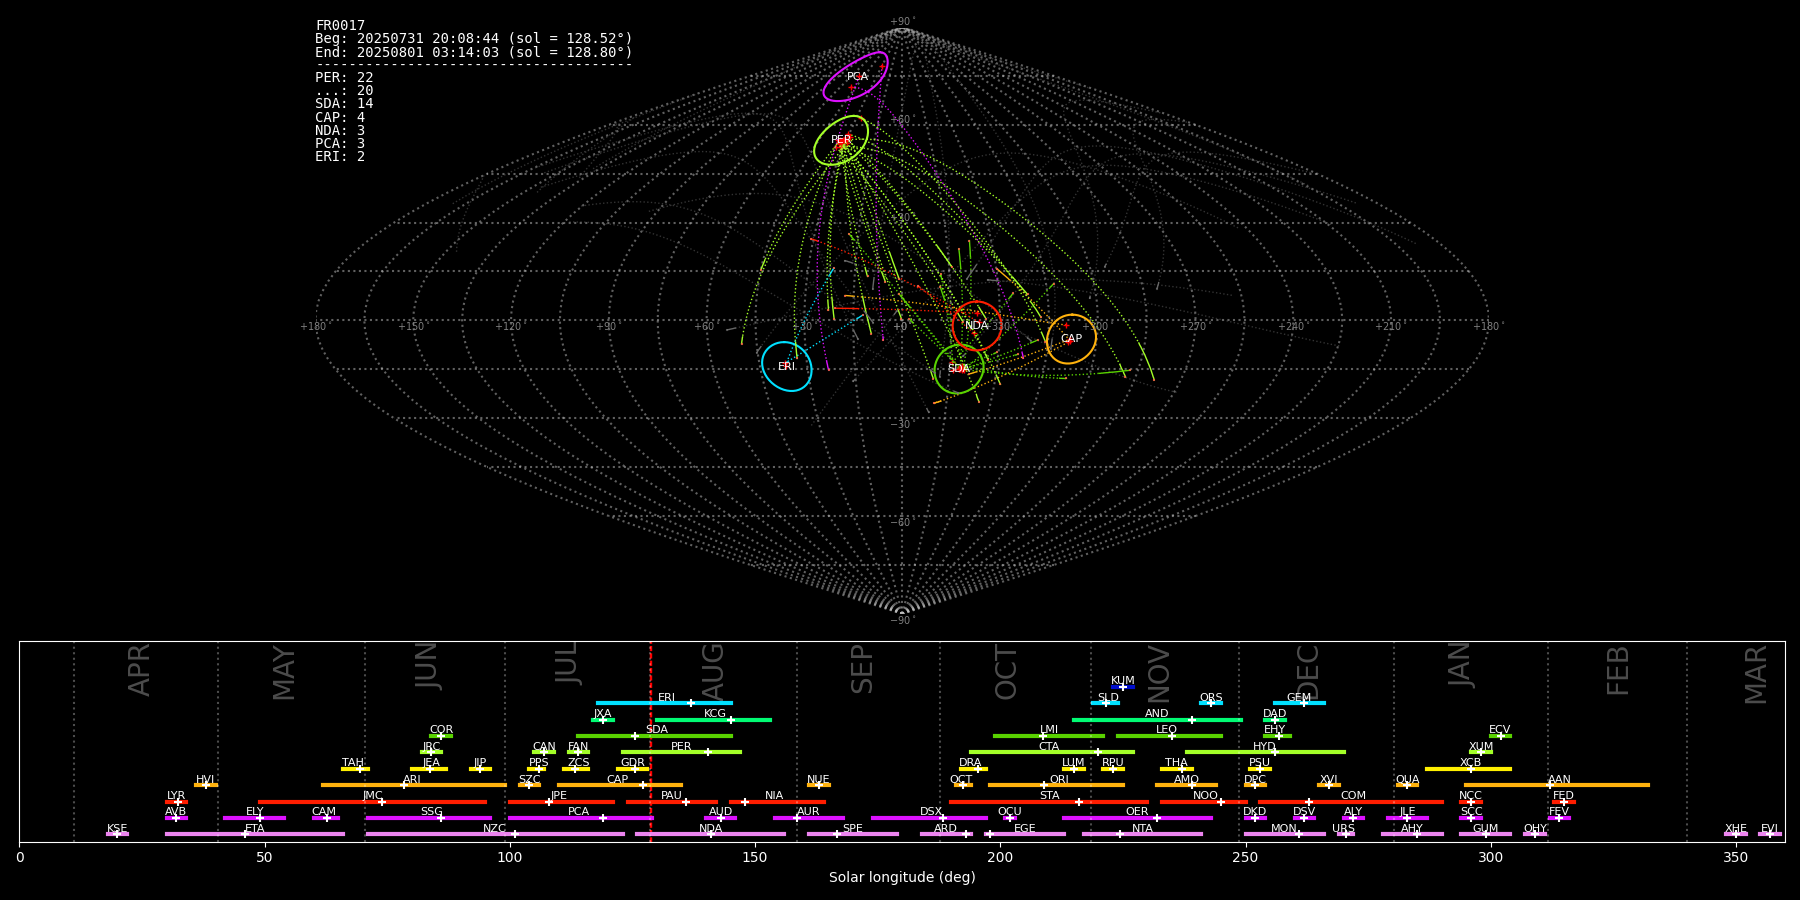Click the orange NUE shower bar
Screen dimensions: 1800x900
point(819,785)
